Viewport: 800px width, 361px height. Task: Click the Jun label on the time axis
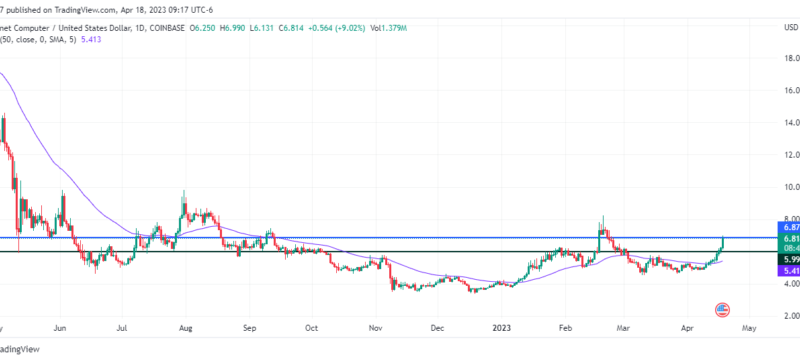[60, 327]
